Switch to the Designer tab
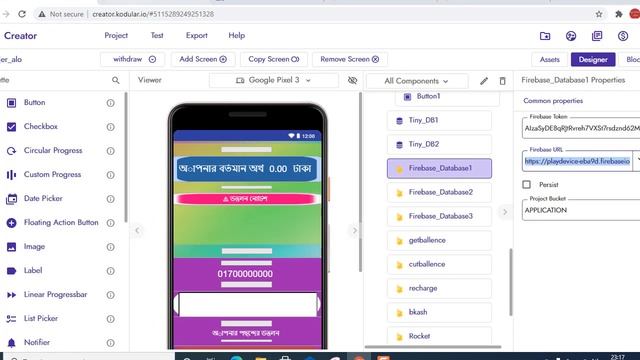The height and width of the screenshot is (360, 640). [x=593, y=60]
